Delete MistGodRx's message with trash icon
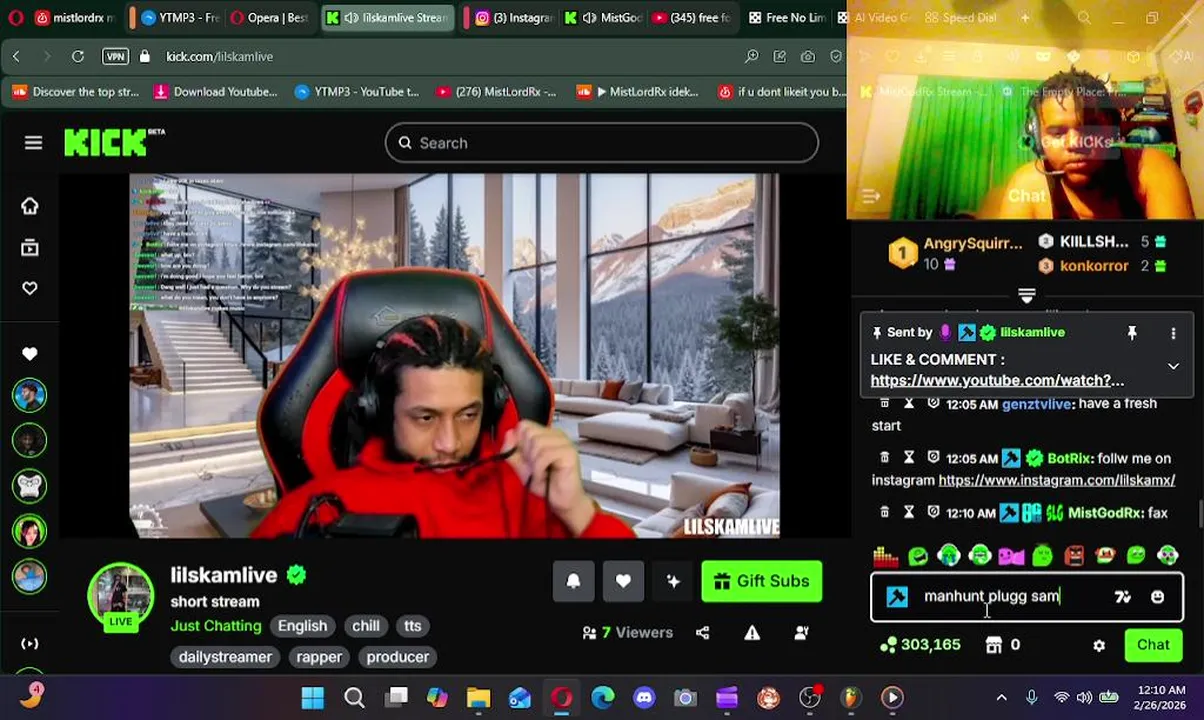 pyautogui.click(x=884, y=512)
